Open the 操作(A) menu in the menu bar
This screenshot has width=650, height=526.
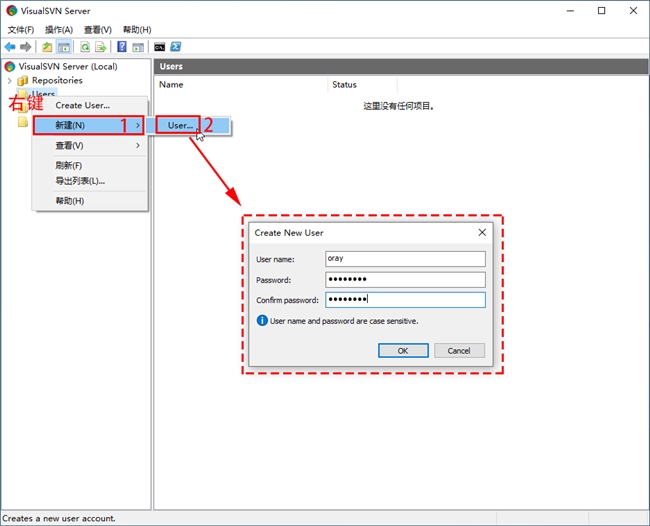click(x=59, y=30)
